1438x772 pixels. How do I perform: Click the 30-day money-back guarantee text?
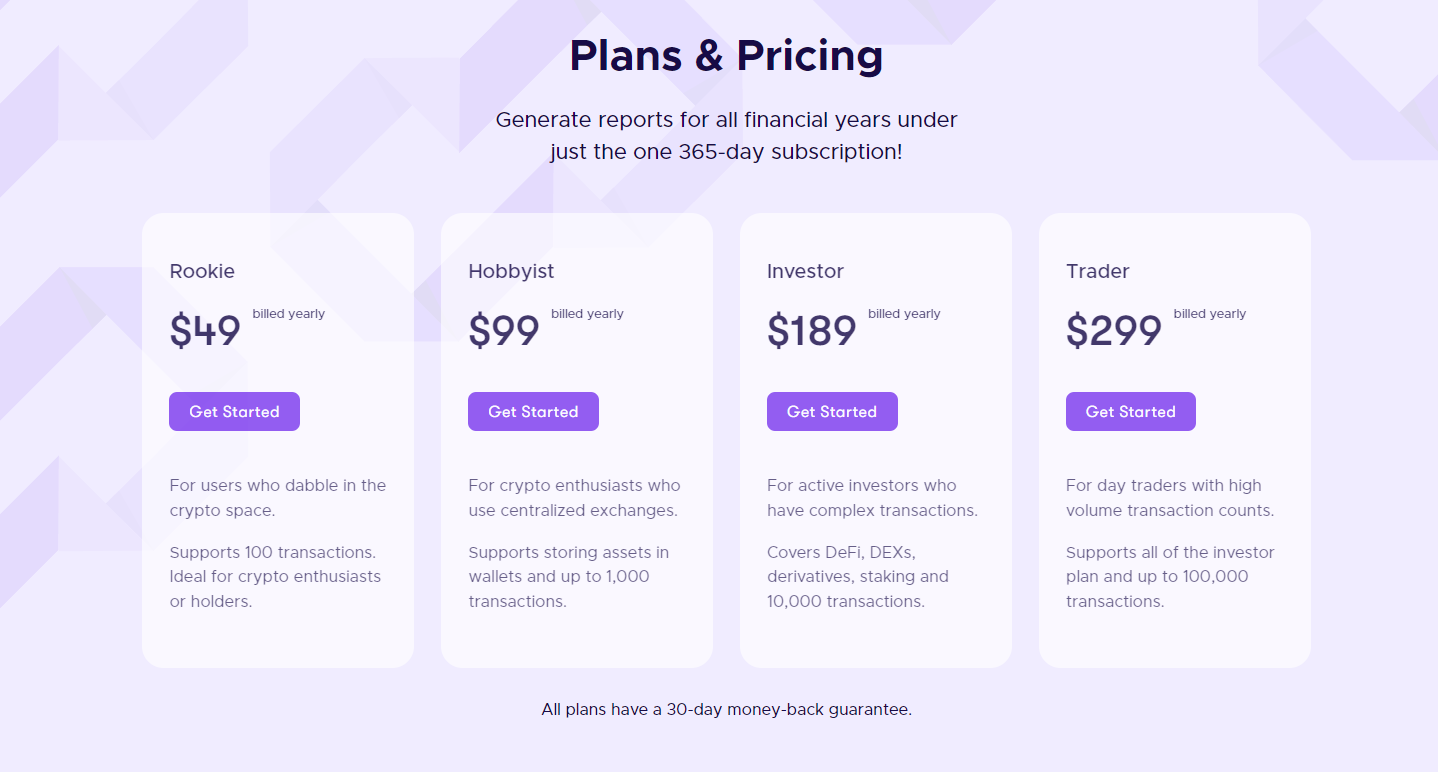click(727, 710)
